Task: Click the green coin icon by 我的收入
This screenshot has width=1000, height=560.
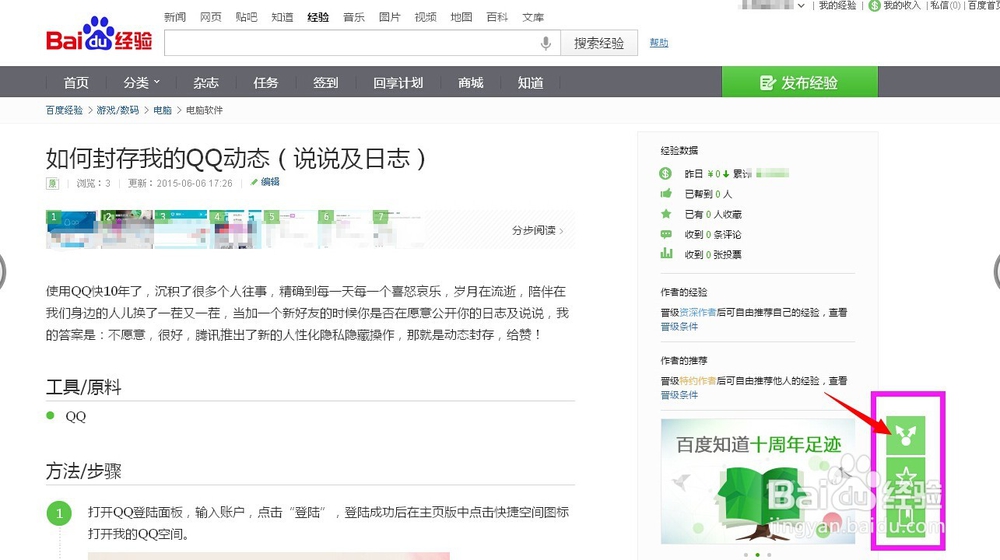Action: coord(874,6)
